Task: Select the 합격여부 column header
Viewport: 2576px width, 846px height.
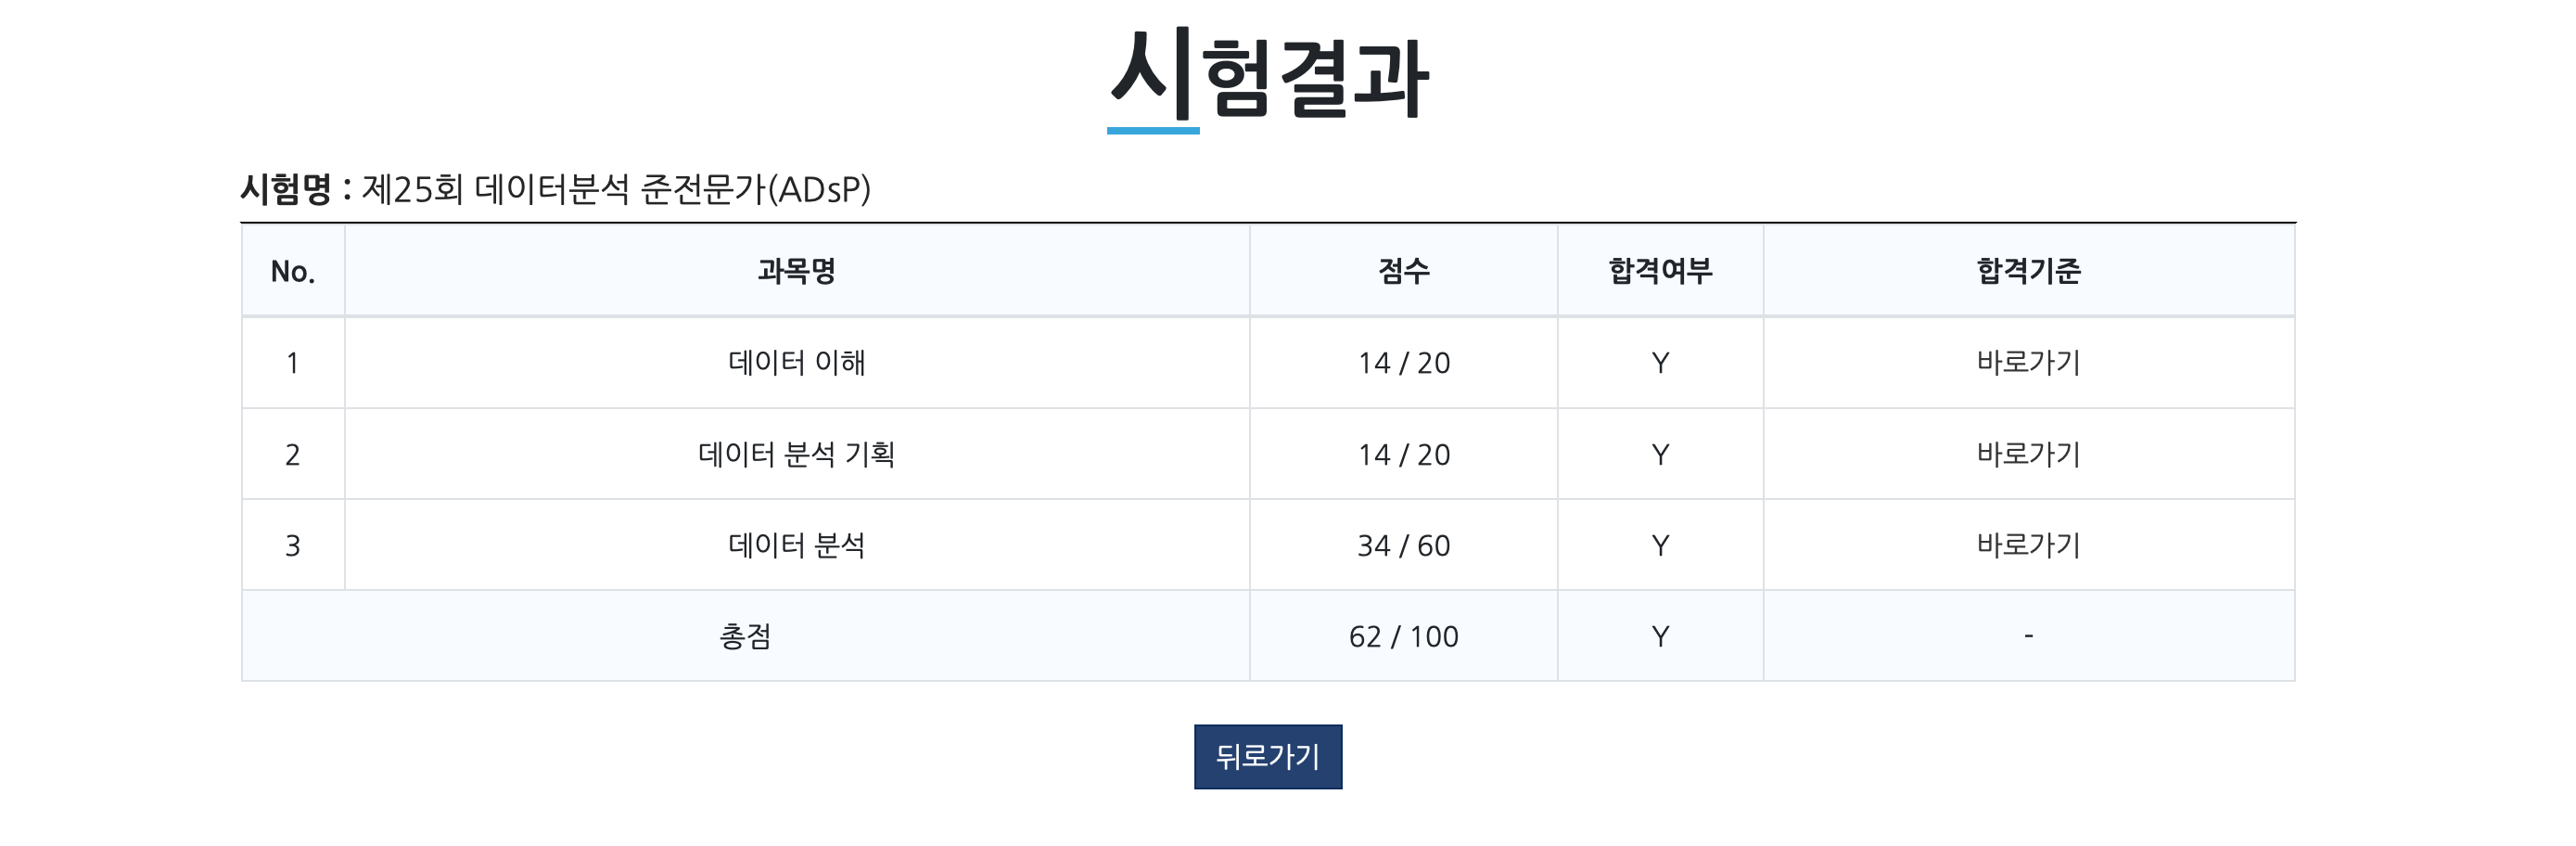Action: coord(1660,271)
